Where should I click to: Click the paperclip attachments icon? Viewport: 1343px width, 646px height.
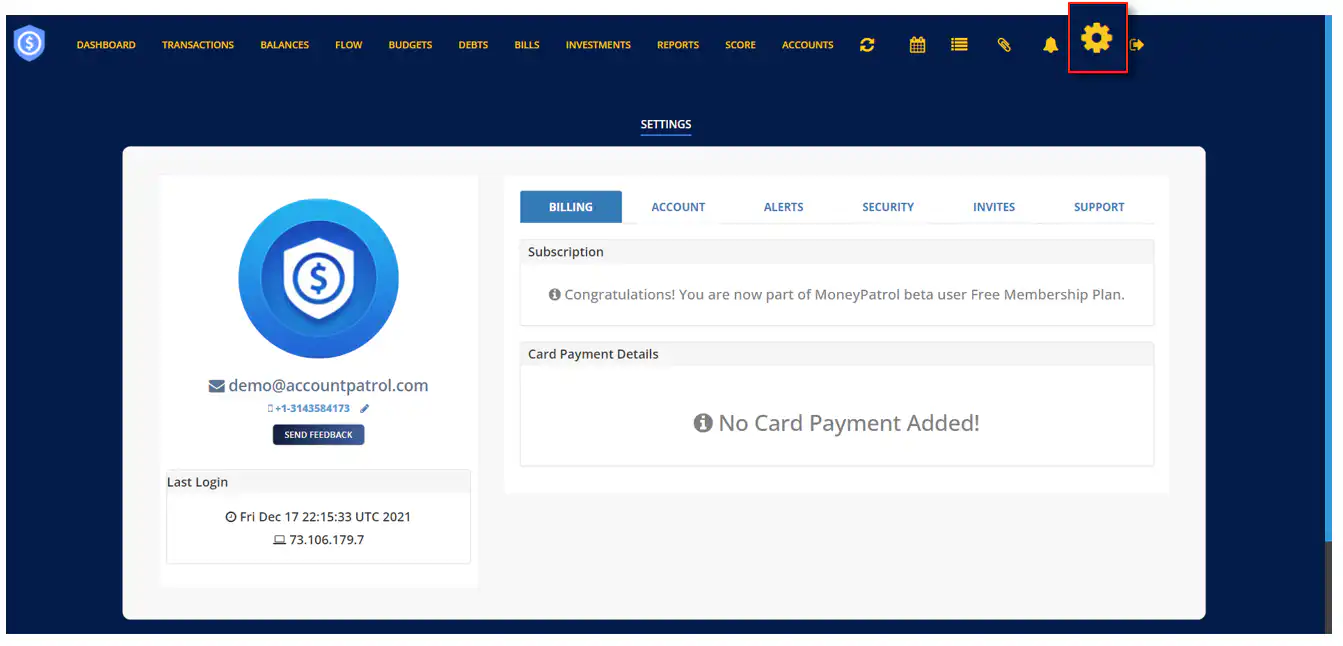(x=1004, y=45)
